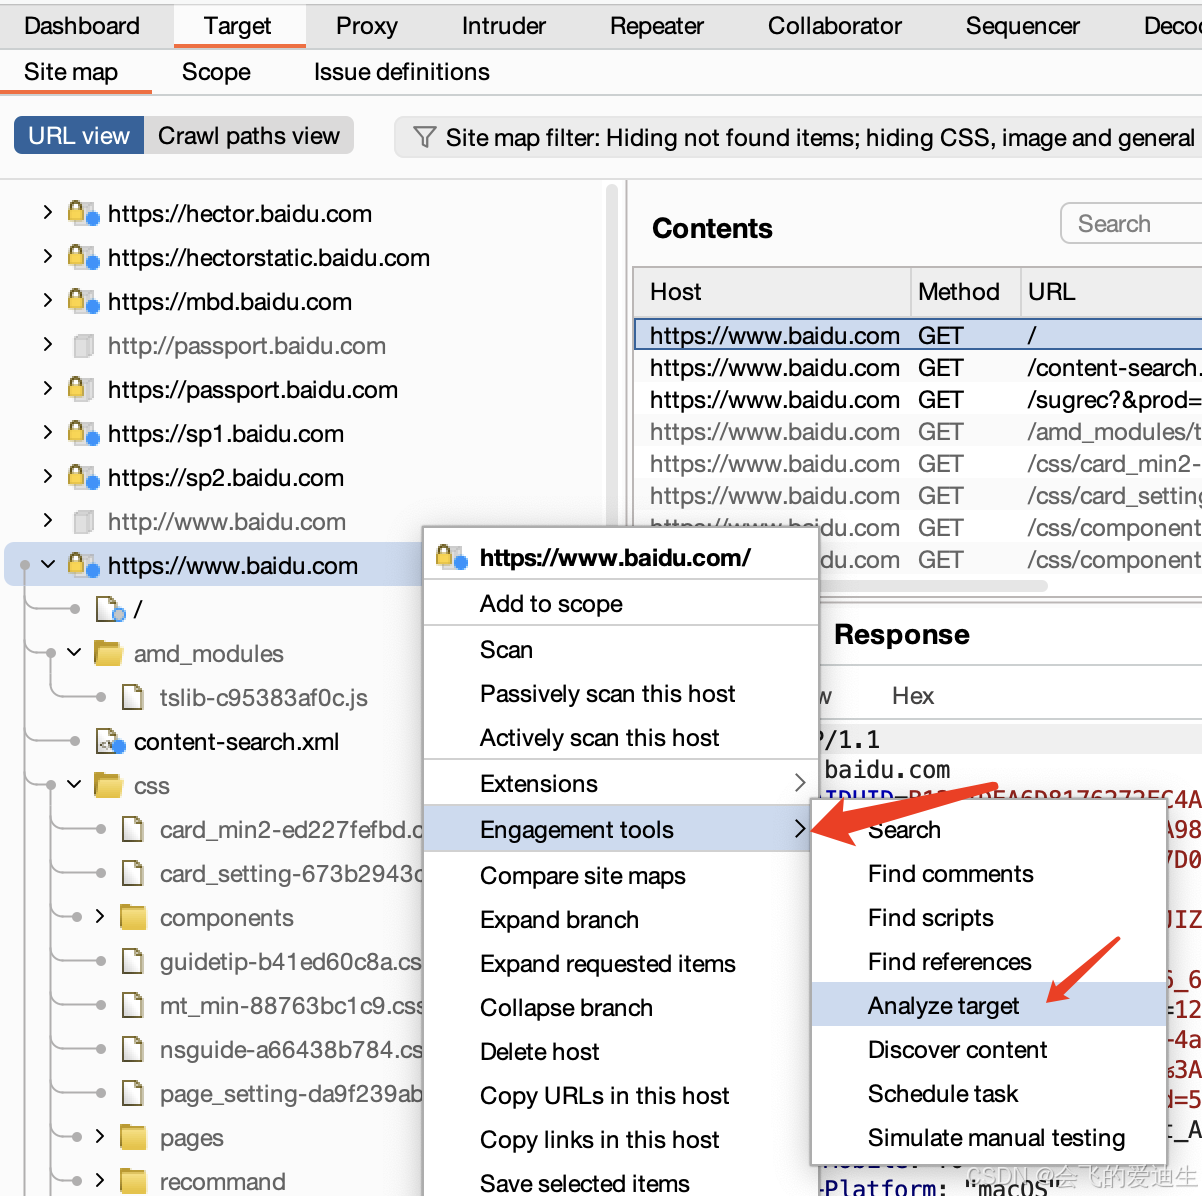Click the site map filter funnel icon
1202x1196 pixels.
(424, 137)
